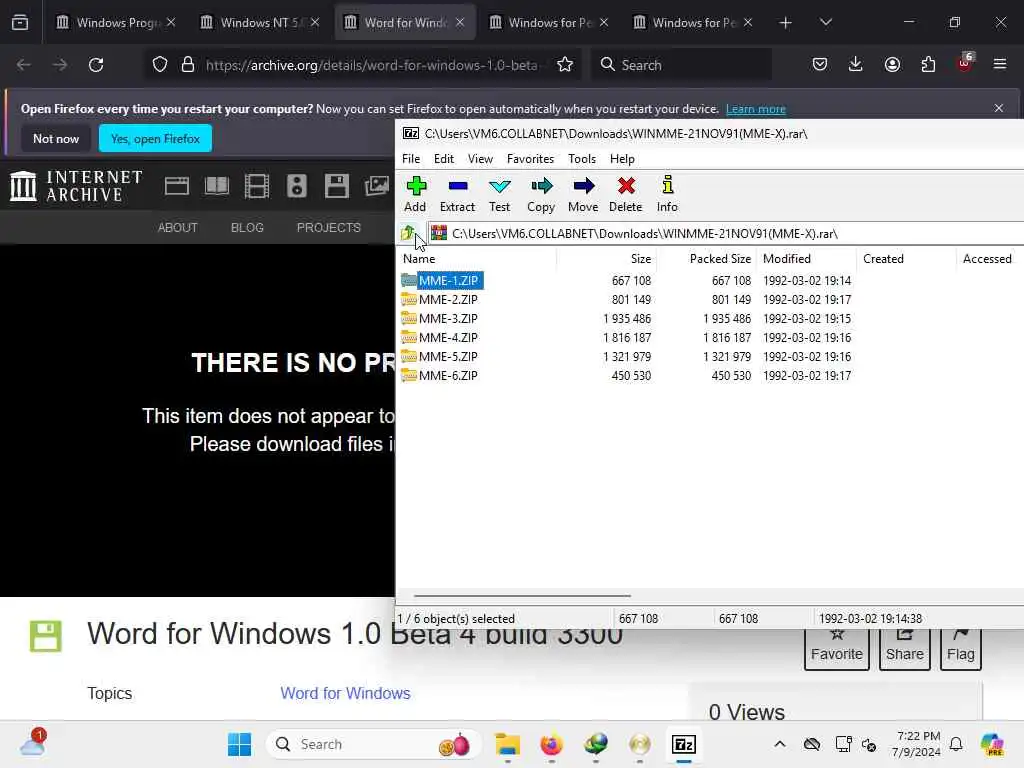Open the BLOG link
Screen dimensions: 1024x768
pos(247,227)
